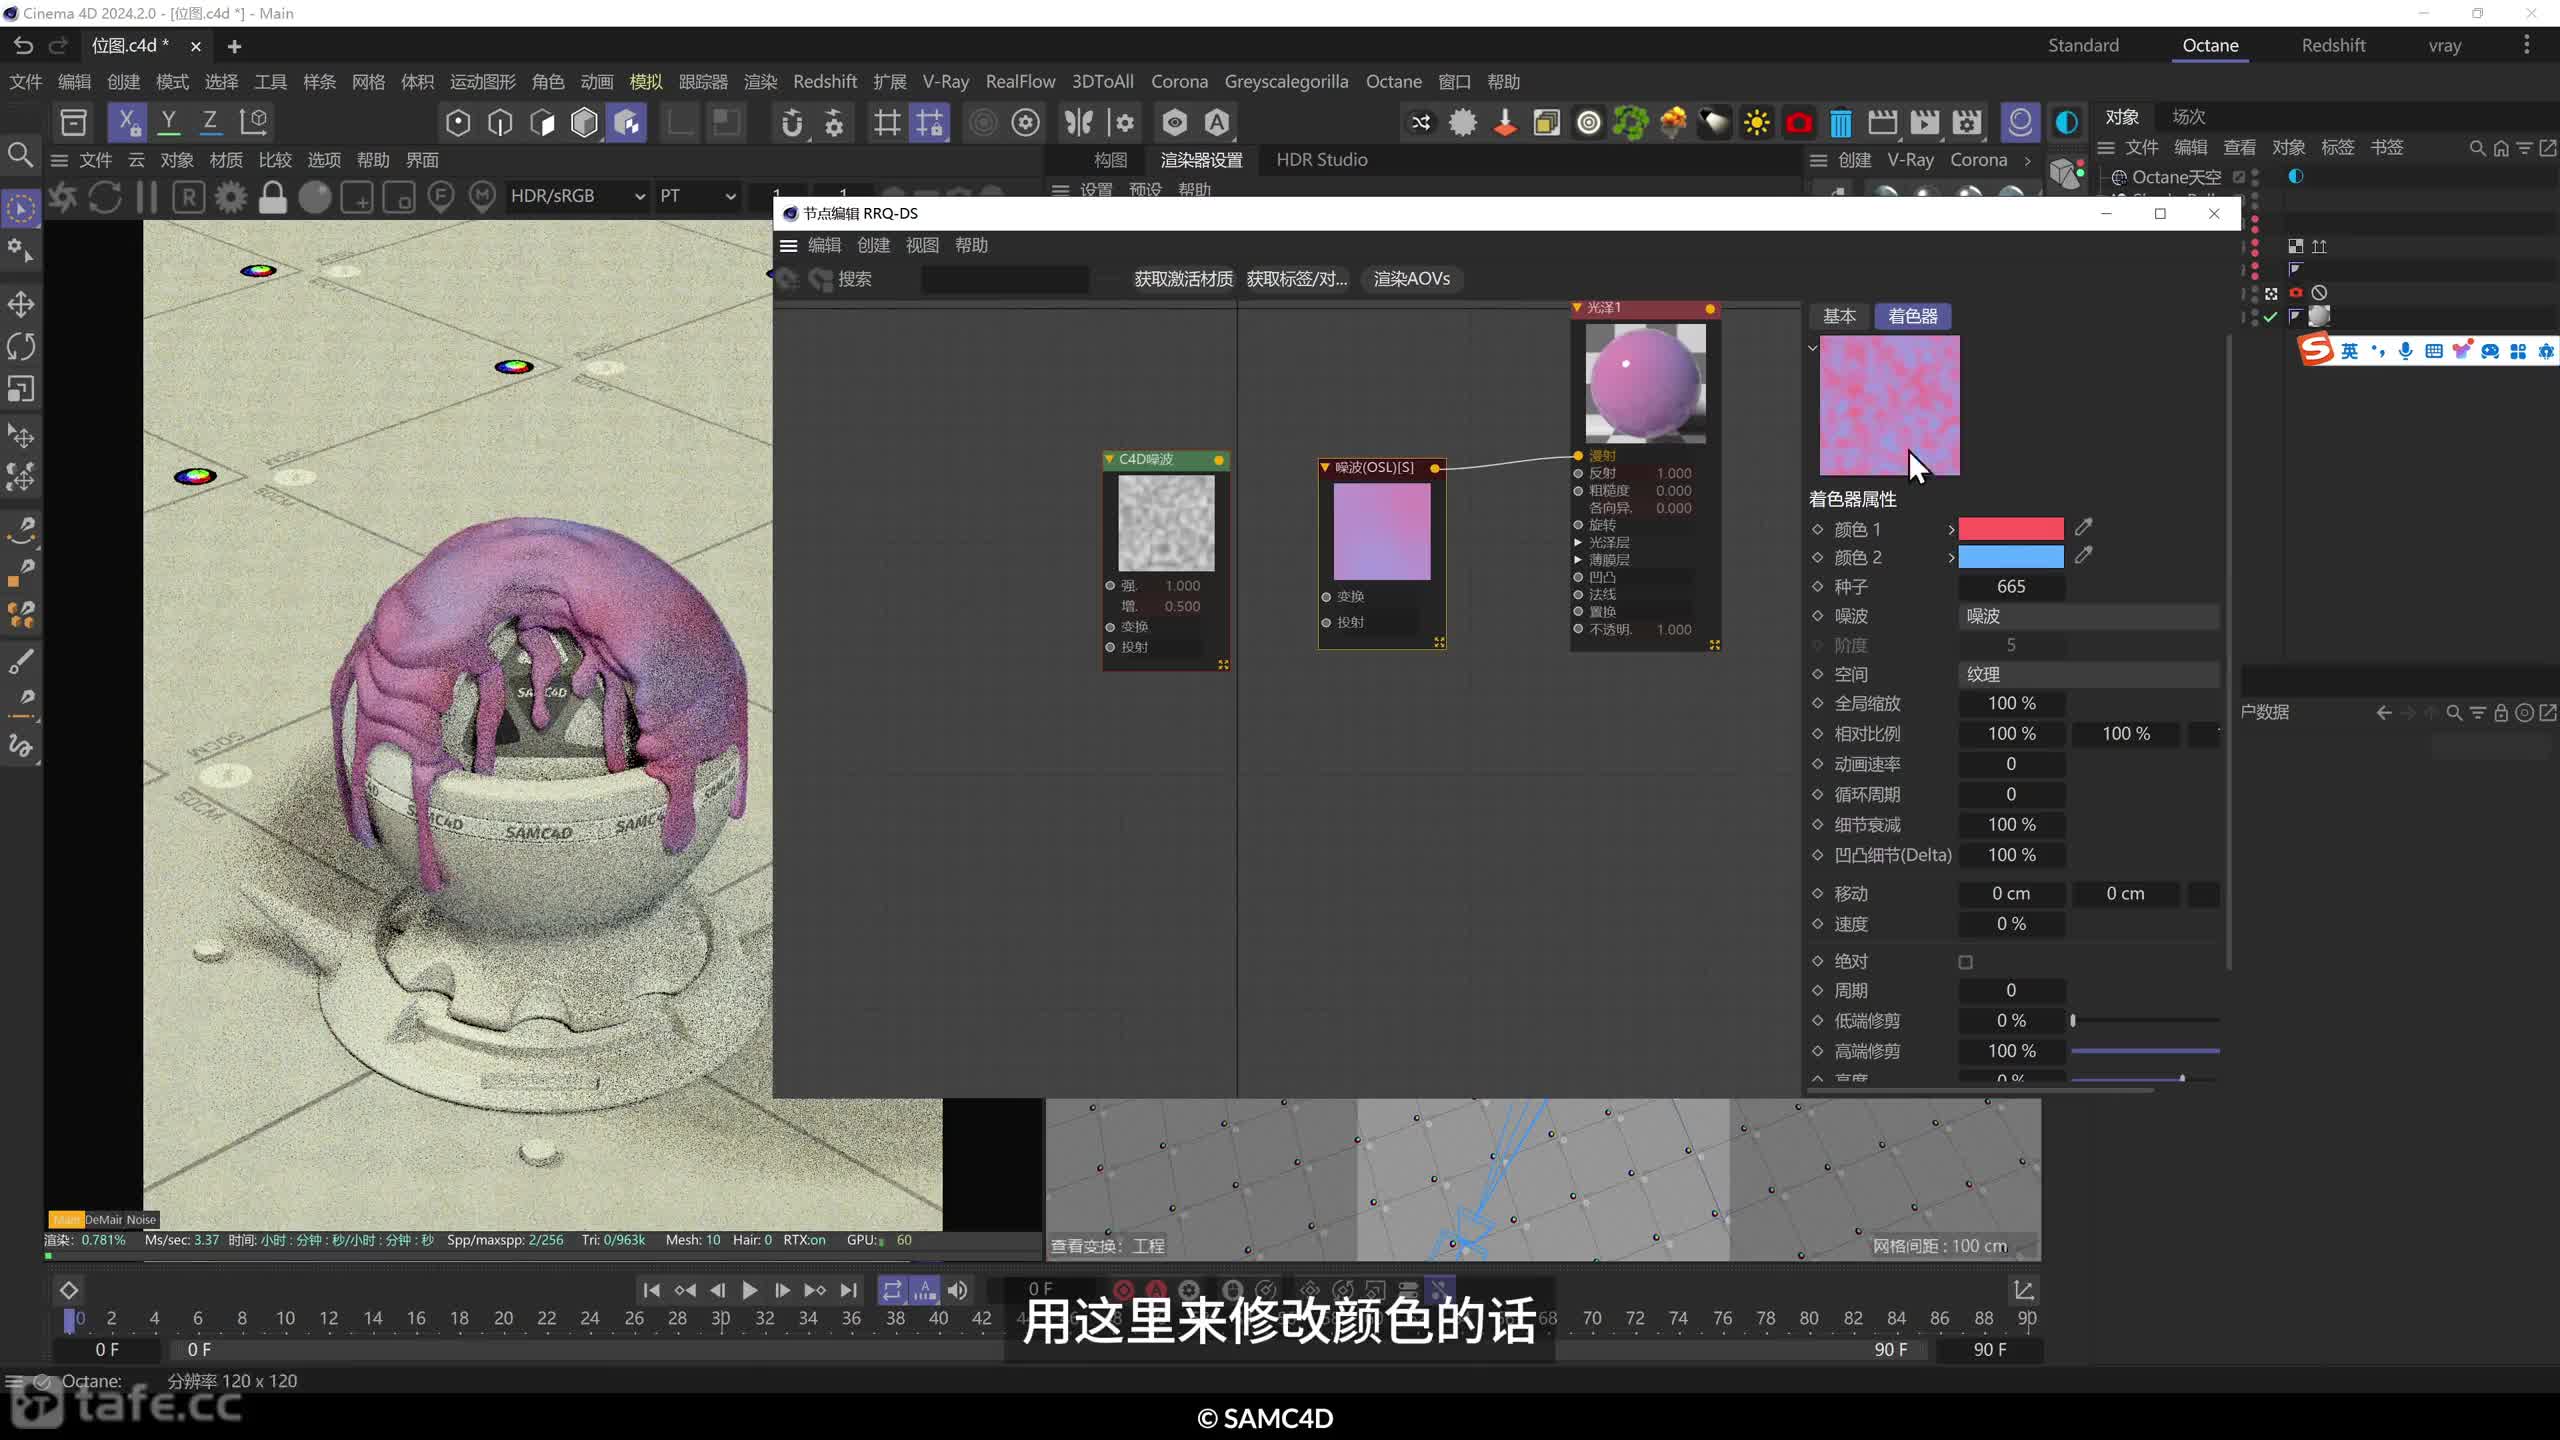Select the Rotate tool in left toolbar
The height and width of the screenshot is (1440, 2560).
[21, 346]
